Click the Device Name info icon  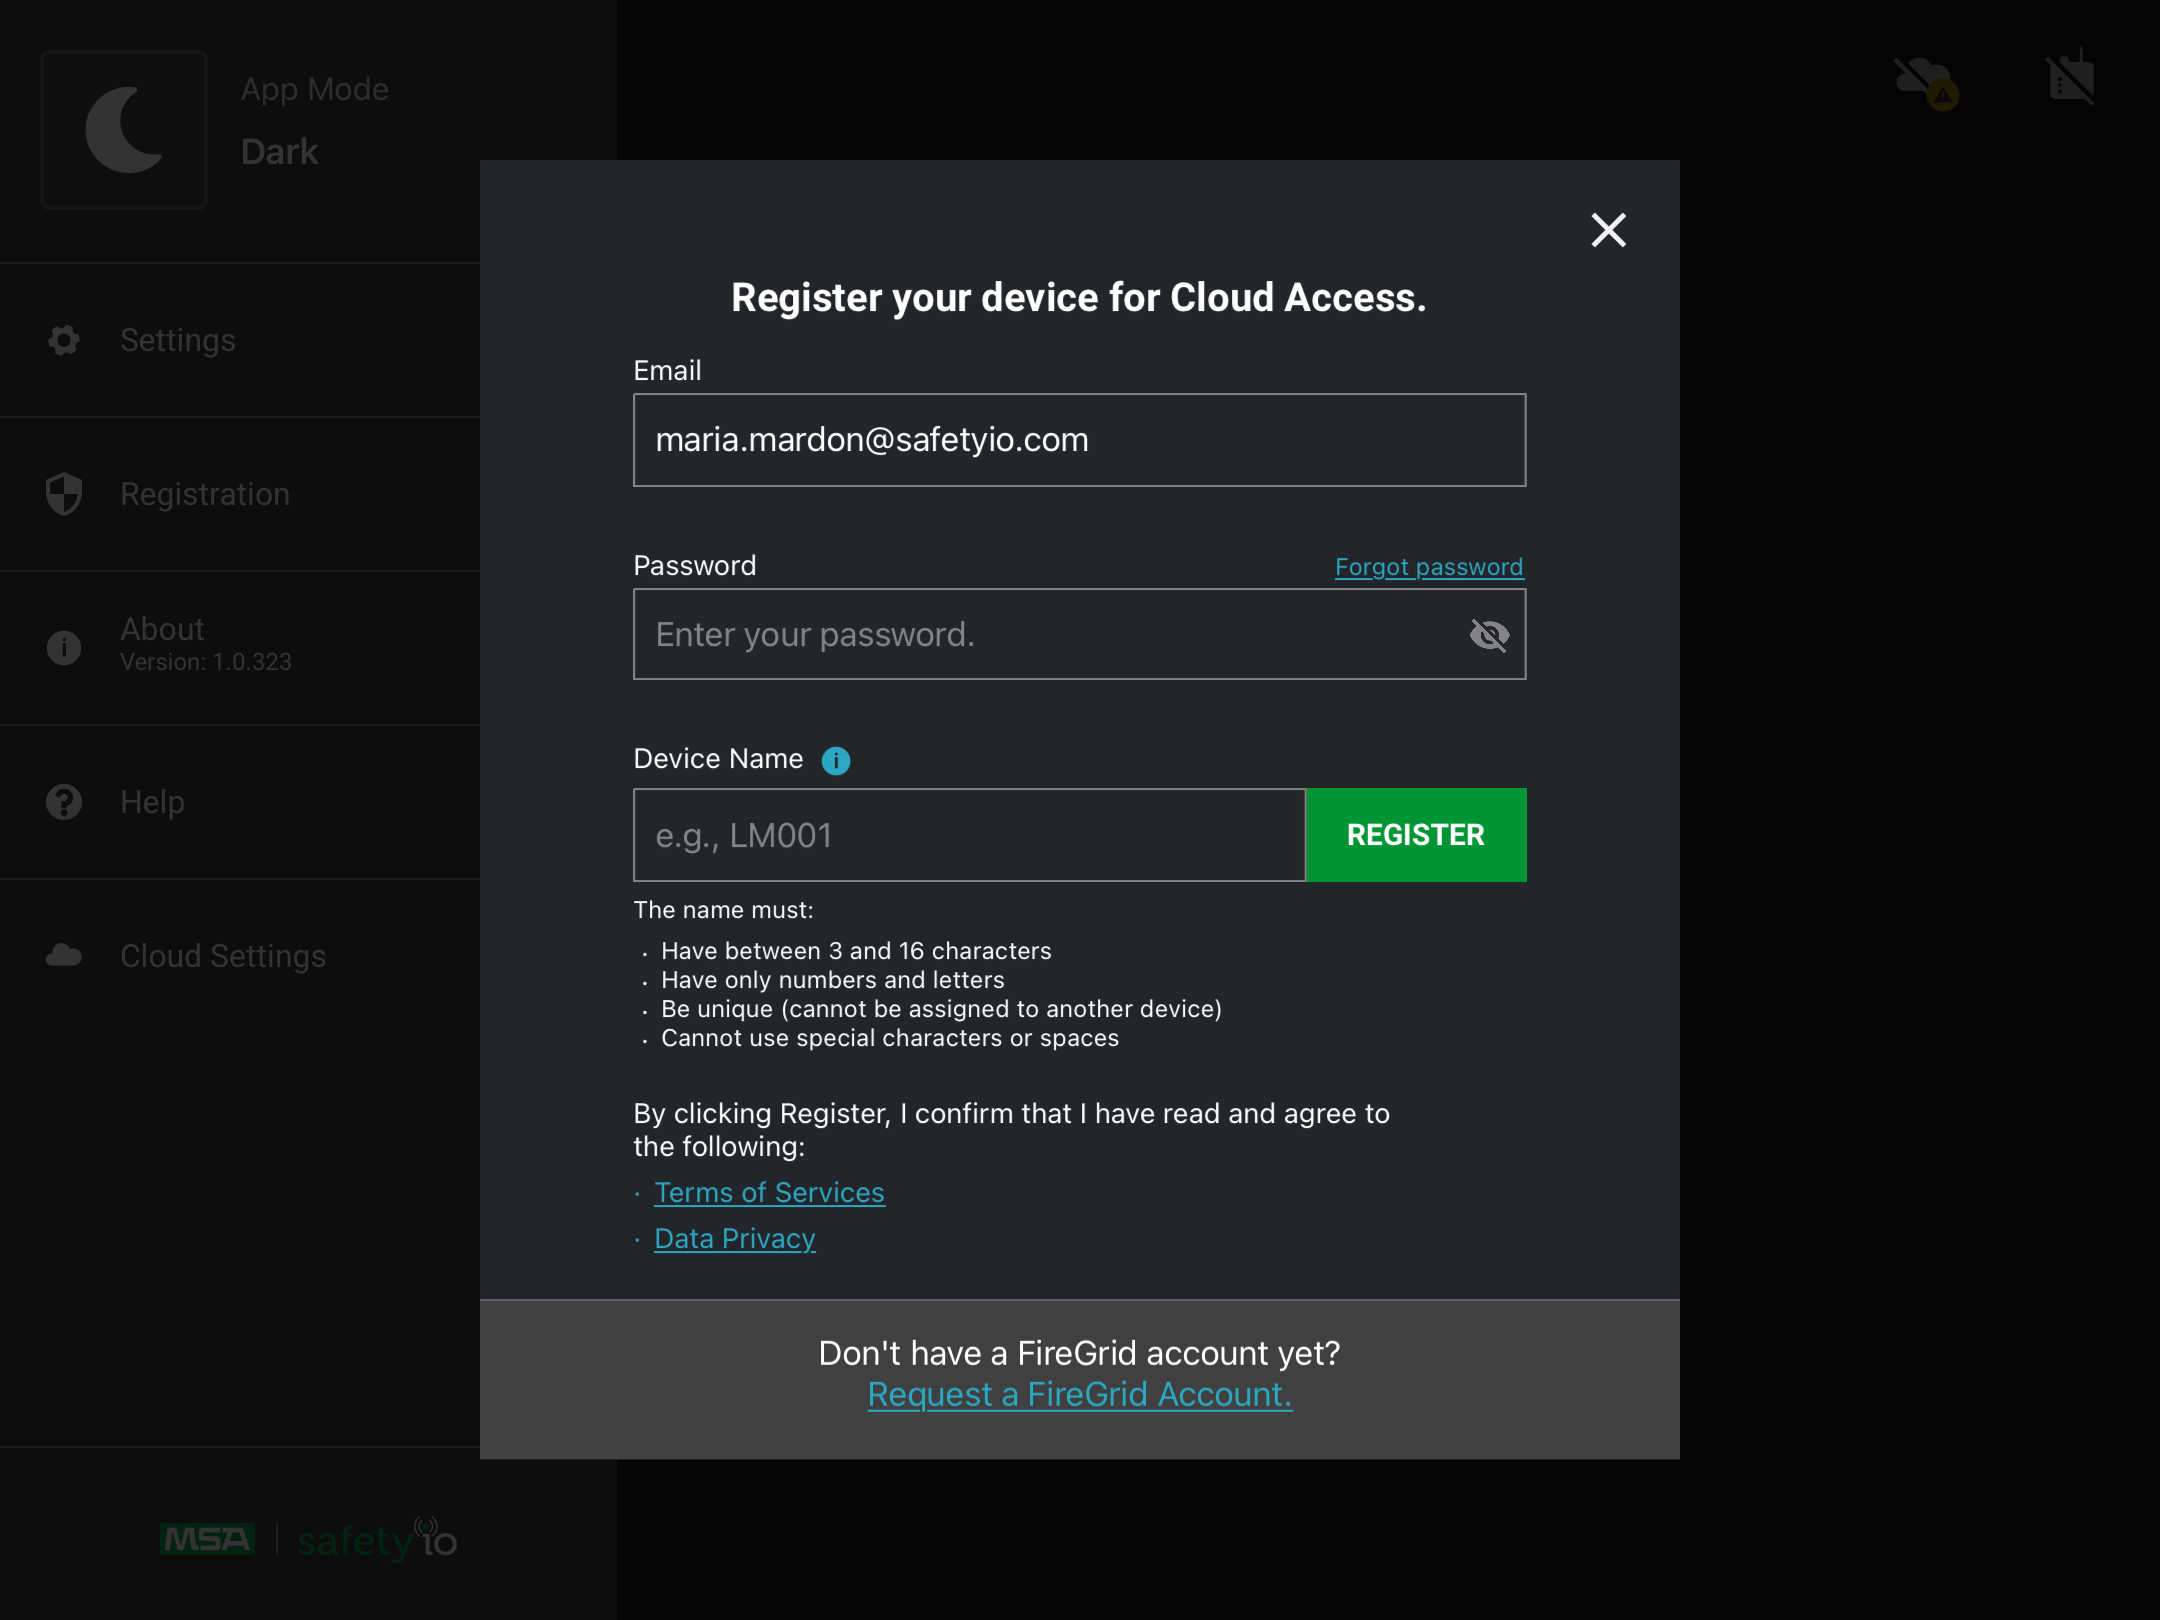[x=836, y=761]
